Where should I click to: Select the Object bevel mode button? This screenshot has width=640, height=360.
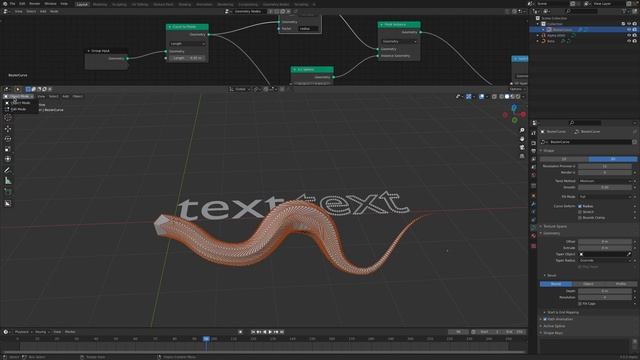(588, 284)
